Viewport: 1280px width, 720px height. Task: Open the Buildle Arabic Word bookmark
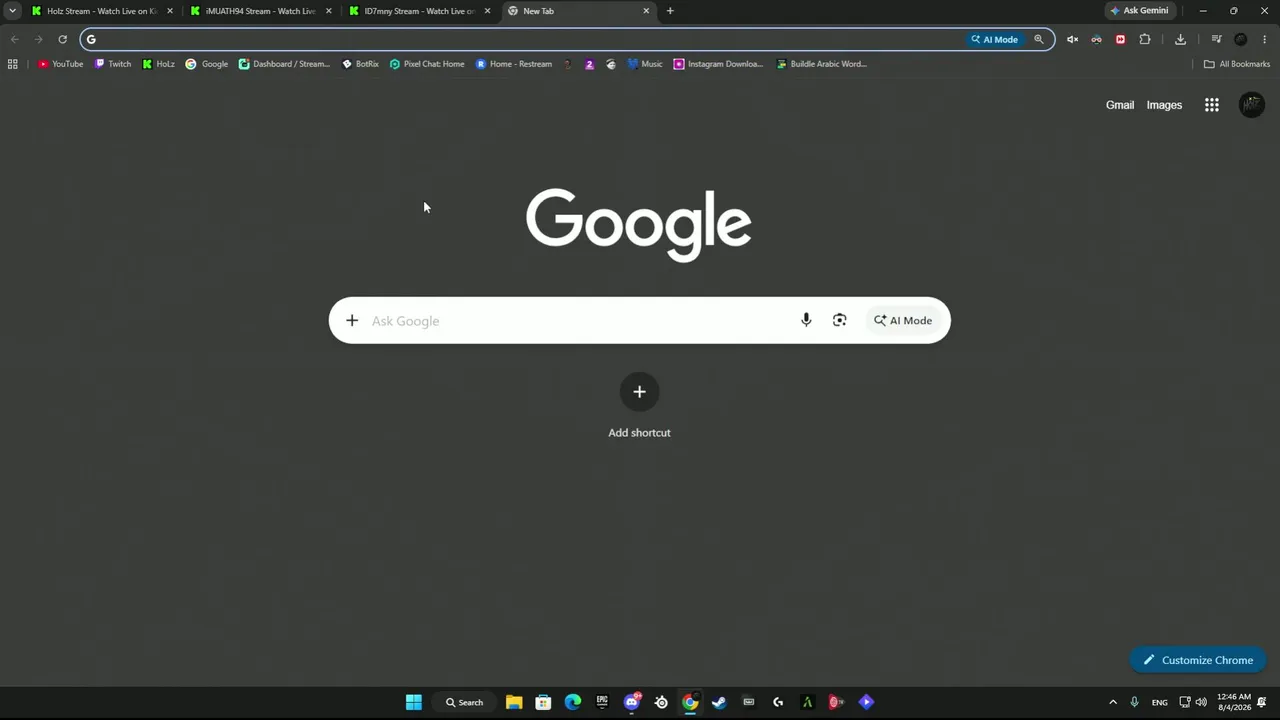822,64
